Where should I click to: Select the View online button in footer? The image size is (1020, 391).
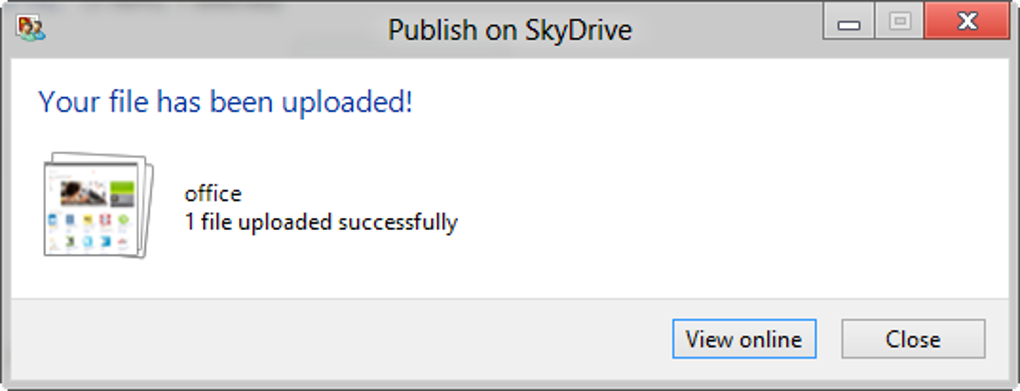pos(744,339)
